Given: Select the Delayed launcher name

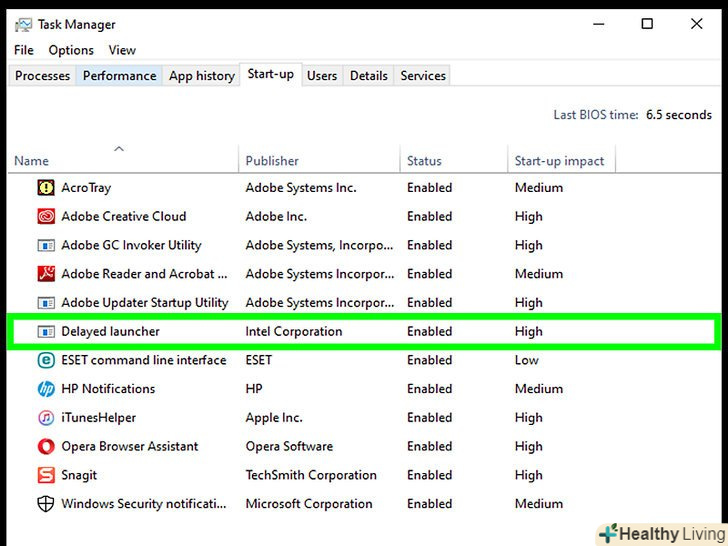Looking at the screenshot, I should (x=110, y=332).
